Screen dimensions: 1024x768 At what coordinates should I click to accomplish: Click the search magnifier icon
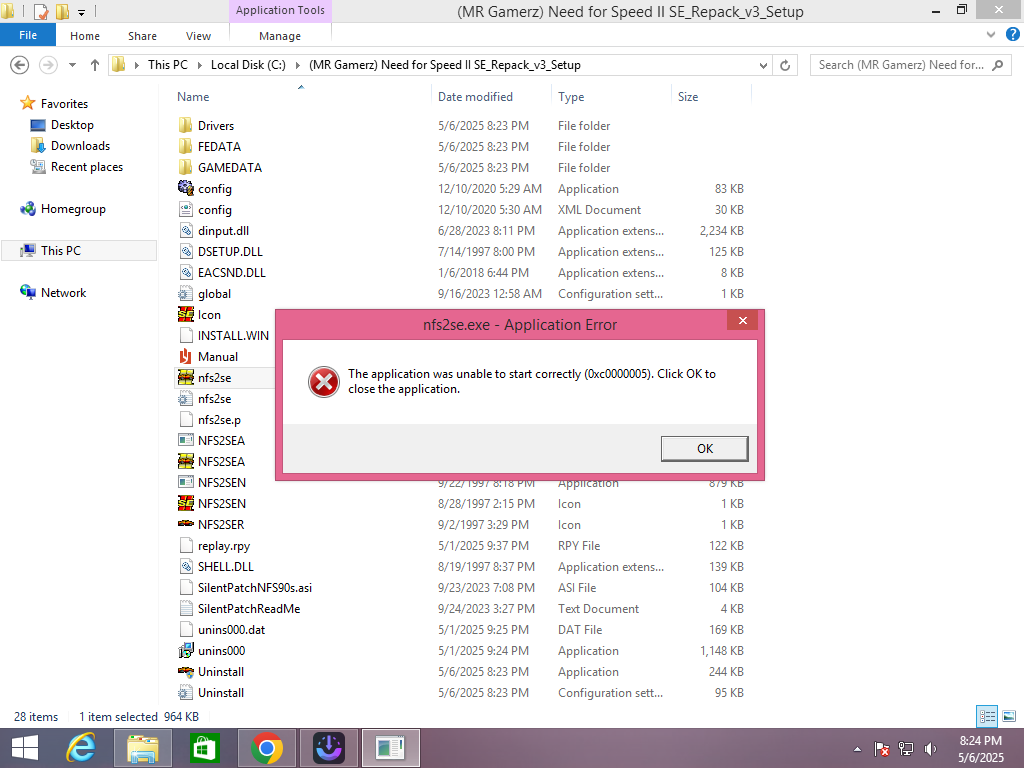pos(997,65)
